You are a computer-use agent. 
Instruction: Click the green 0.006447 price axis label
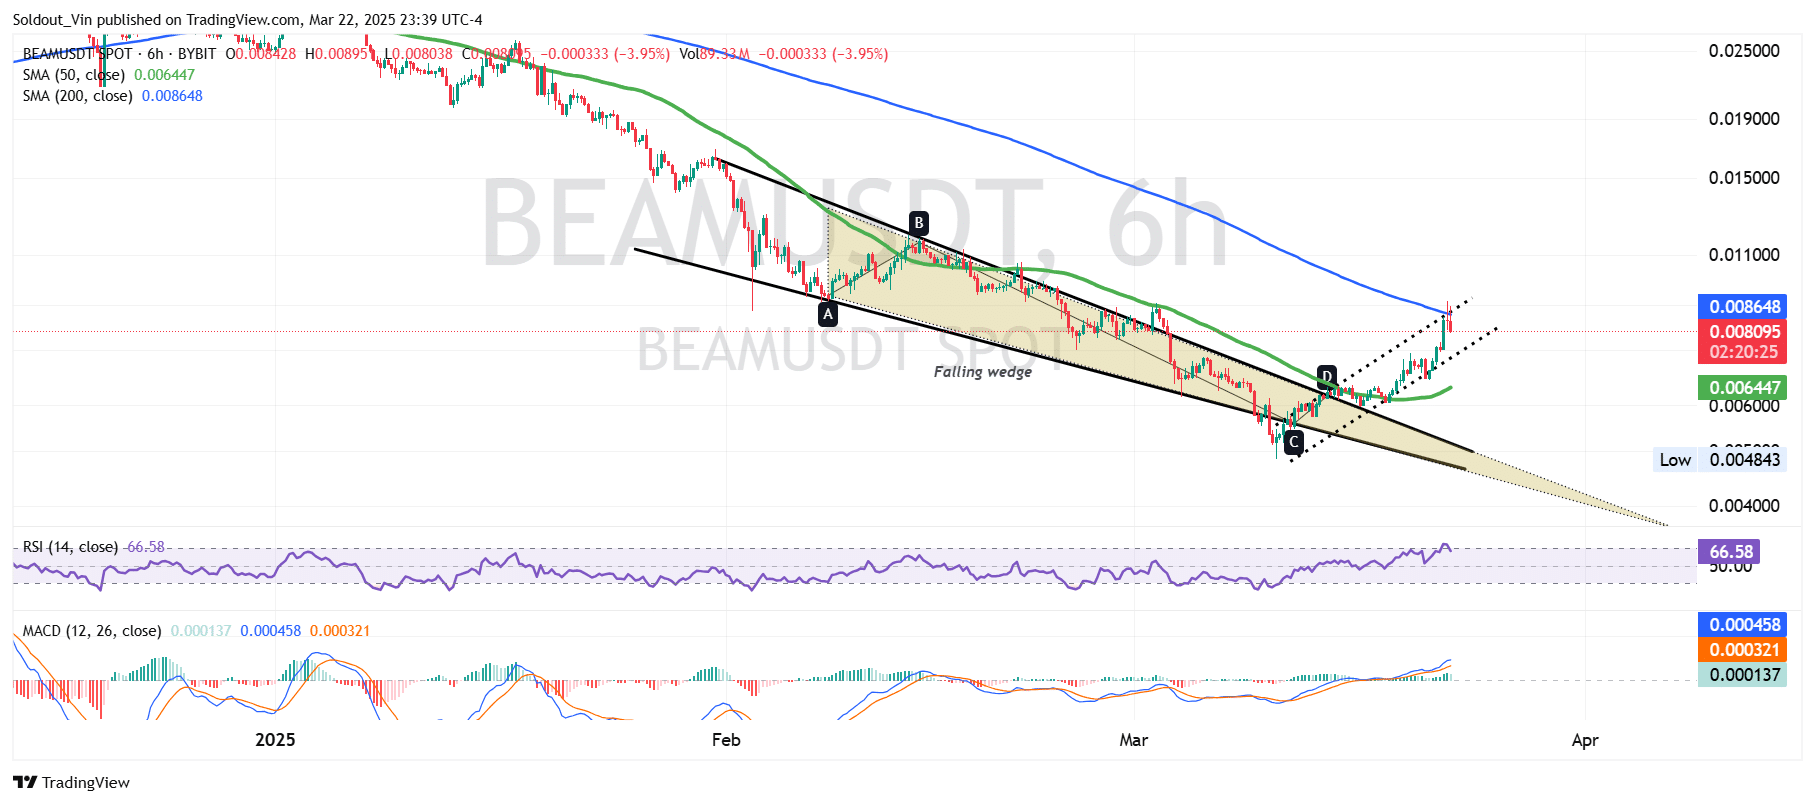pos(1744,387)
